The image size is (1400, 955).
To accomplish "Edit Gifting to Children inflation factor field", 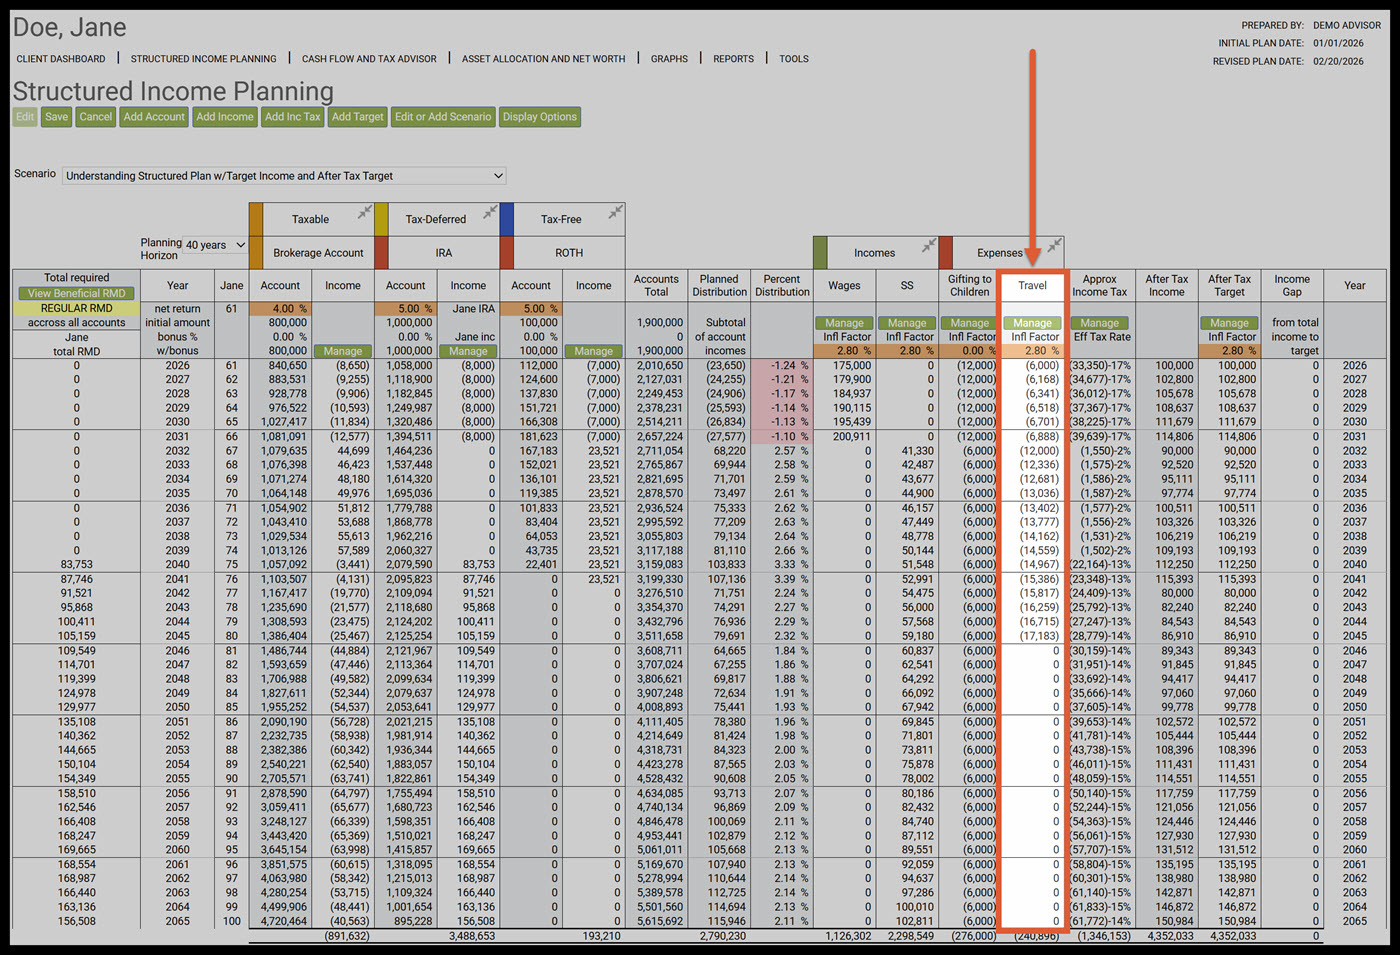I will pos(970,351).
